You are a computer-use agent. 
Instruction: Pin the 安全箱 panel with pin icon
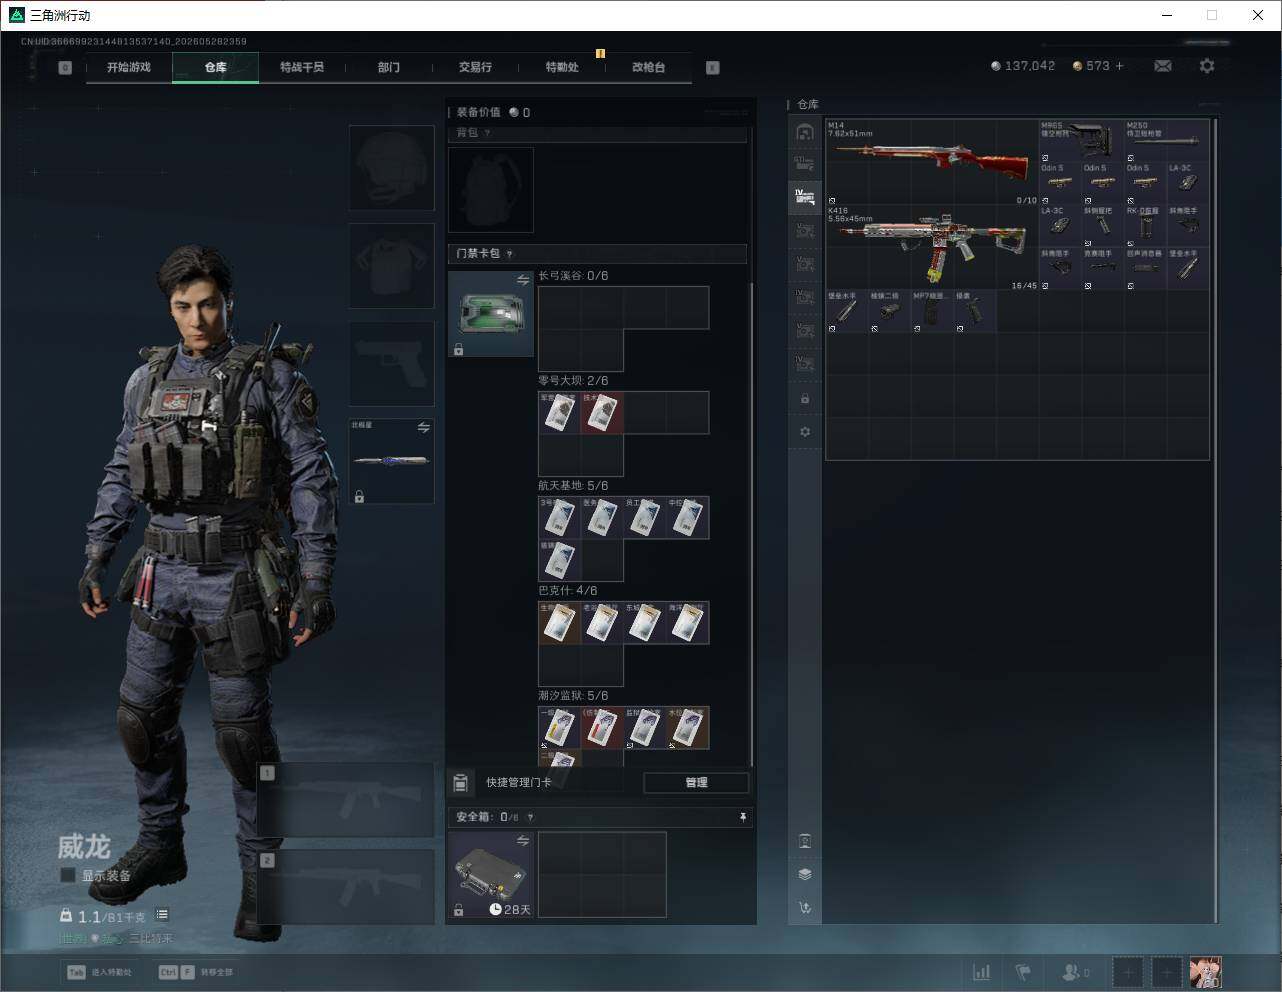[742, 817]
